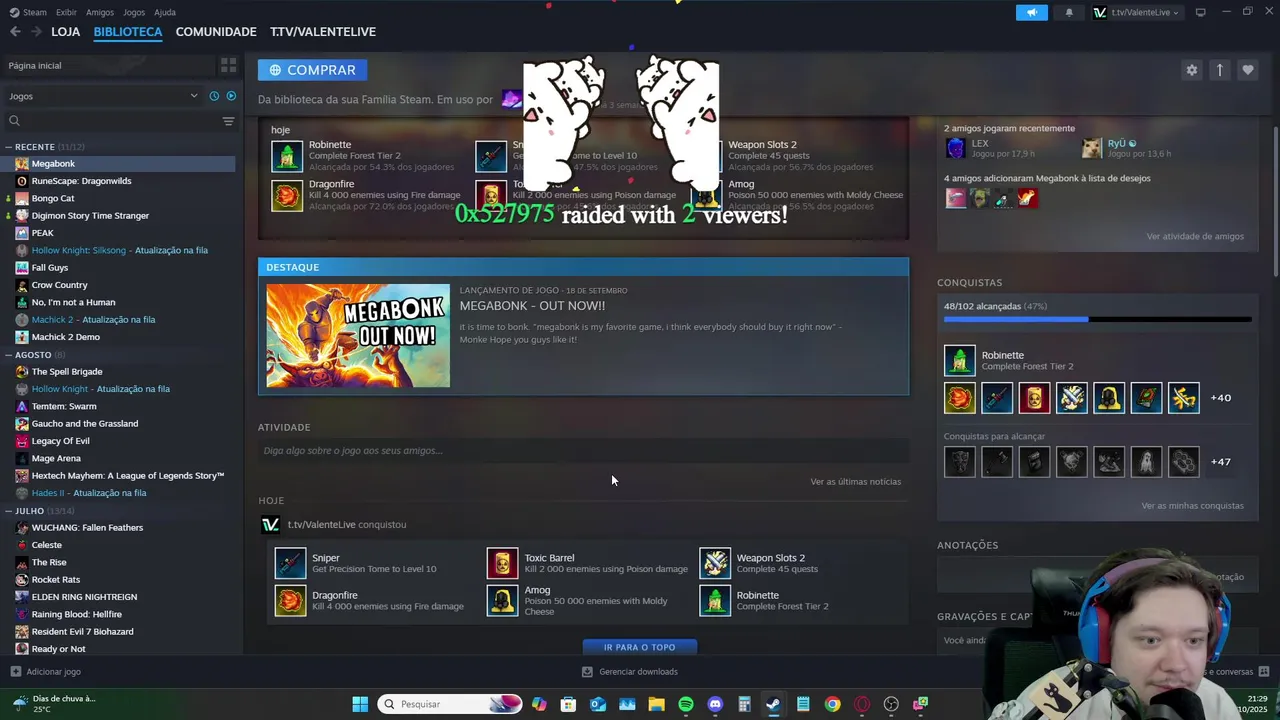1280x720 pixels.
Task: Open the Amigos menu
Action: (100, 12)
